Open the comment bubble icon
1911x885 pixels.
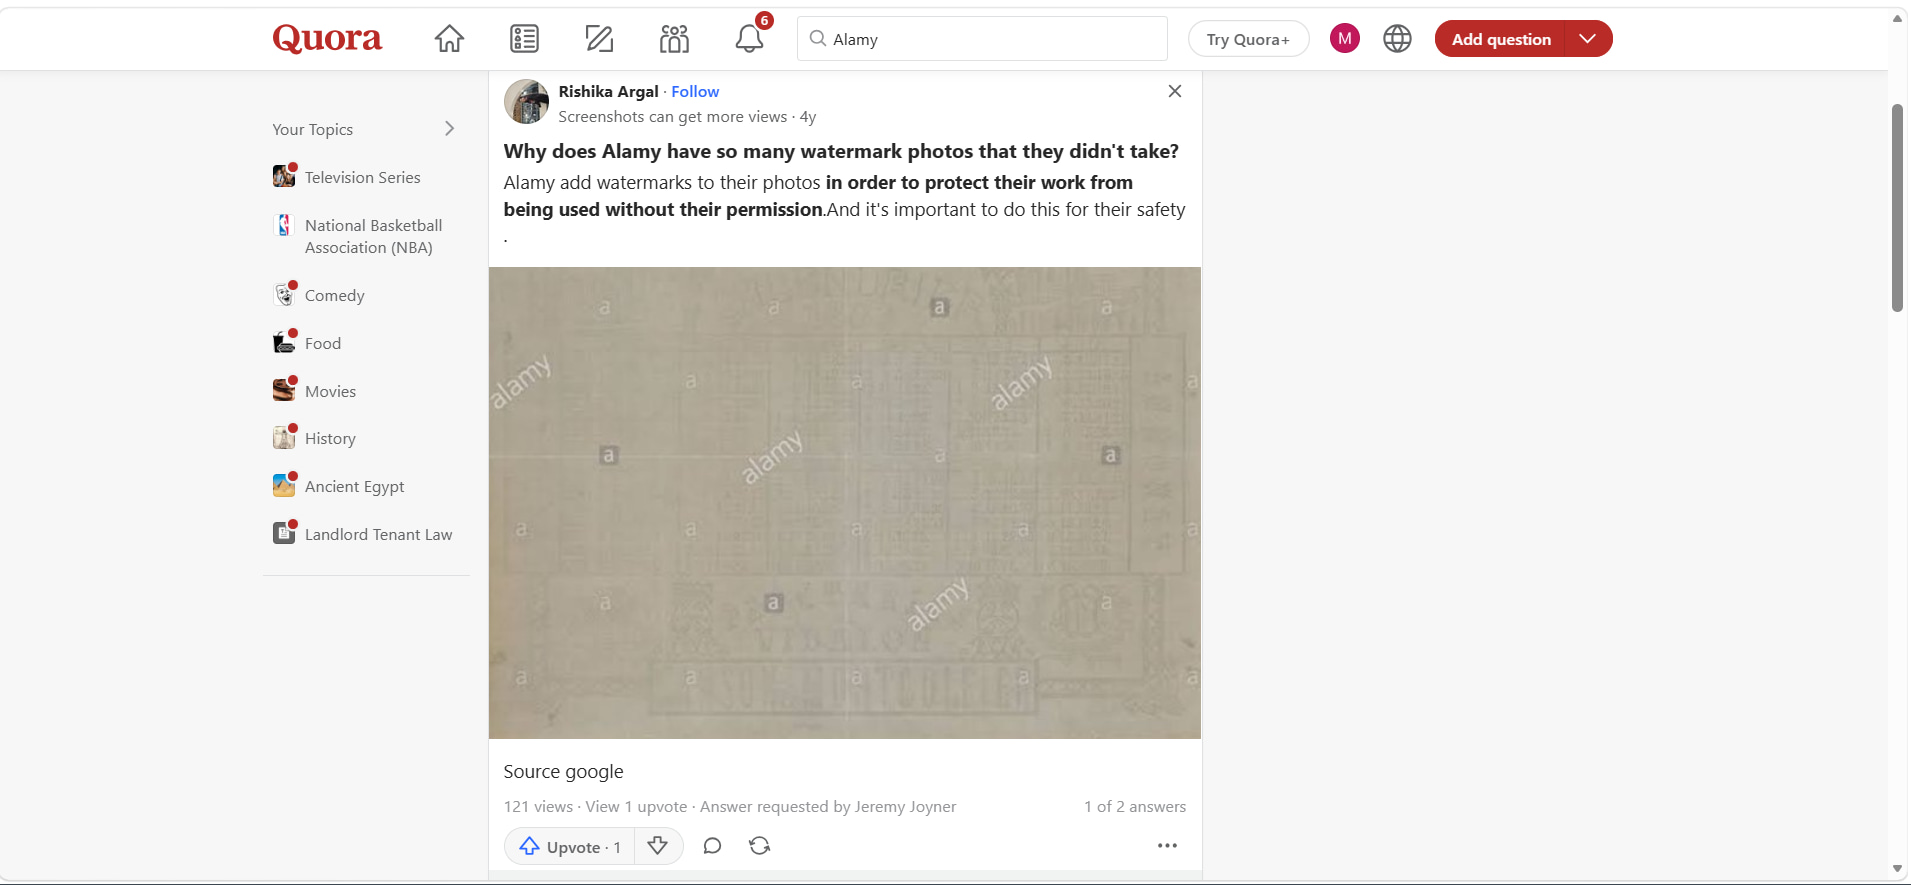[x=712, y=846]
